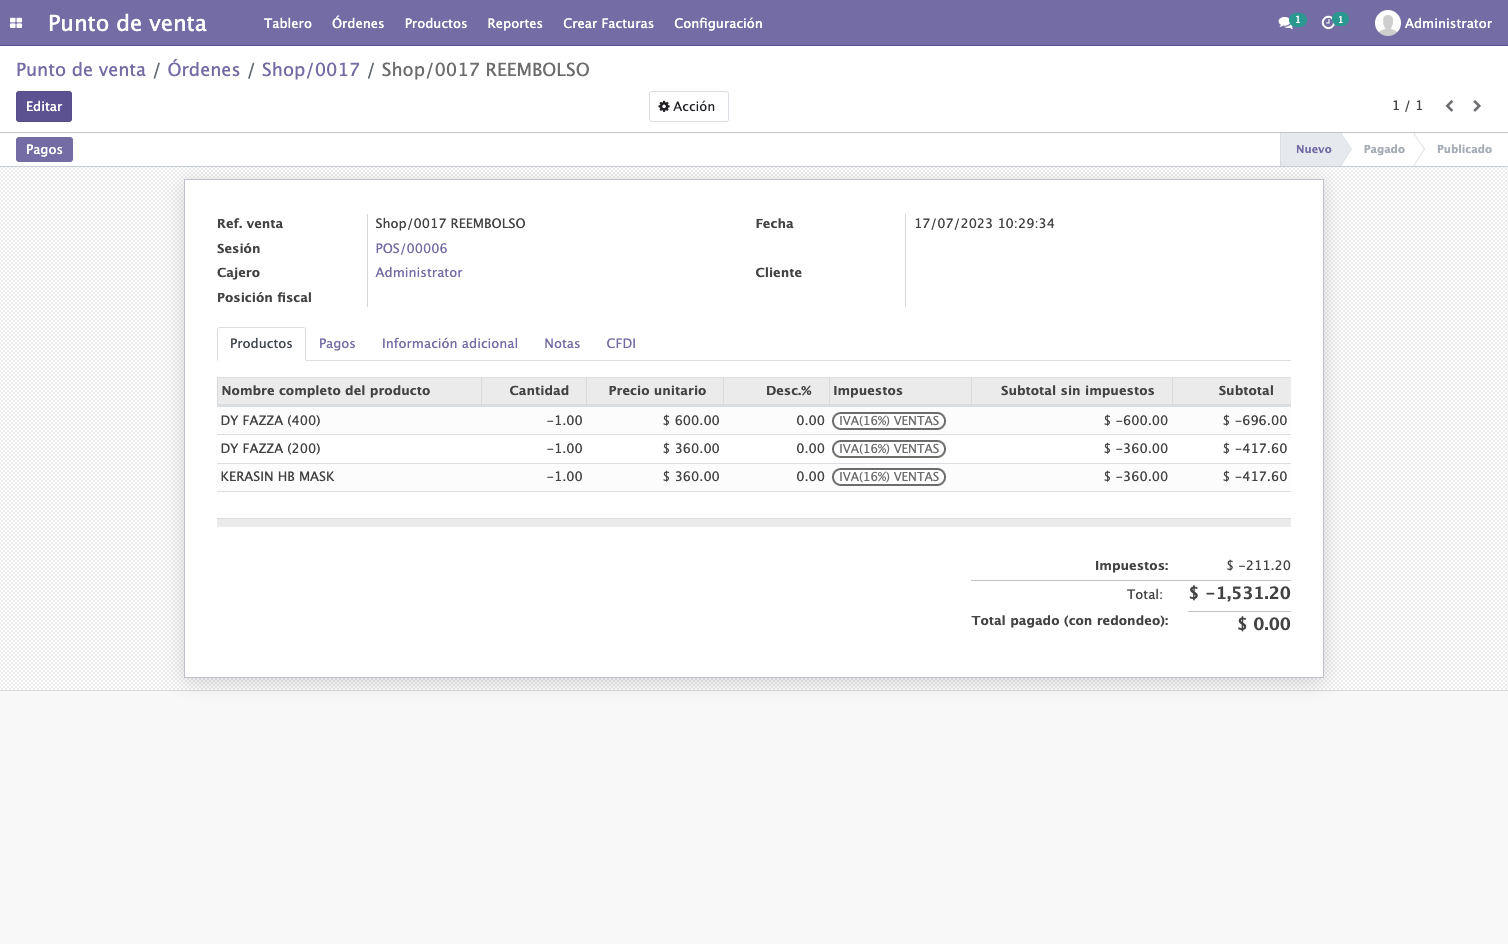Screen dimensions: 1508x944
Task: Go to the previous record arrow
Action: [x=1449, y=106]
